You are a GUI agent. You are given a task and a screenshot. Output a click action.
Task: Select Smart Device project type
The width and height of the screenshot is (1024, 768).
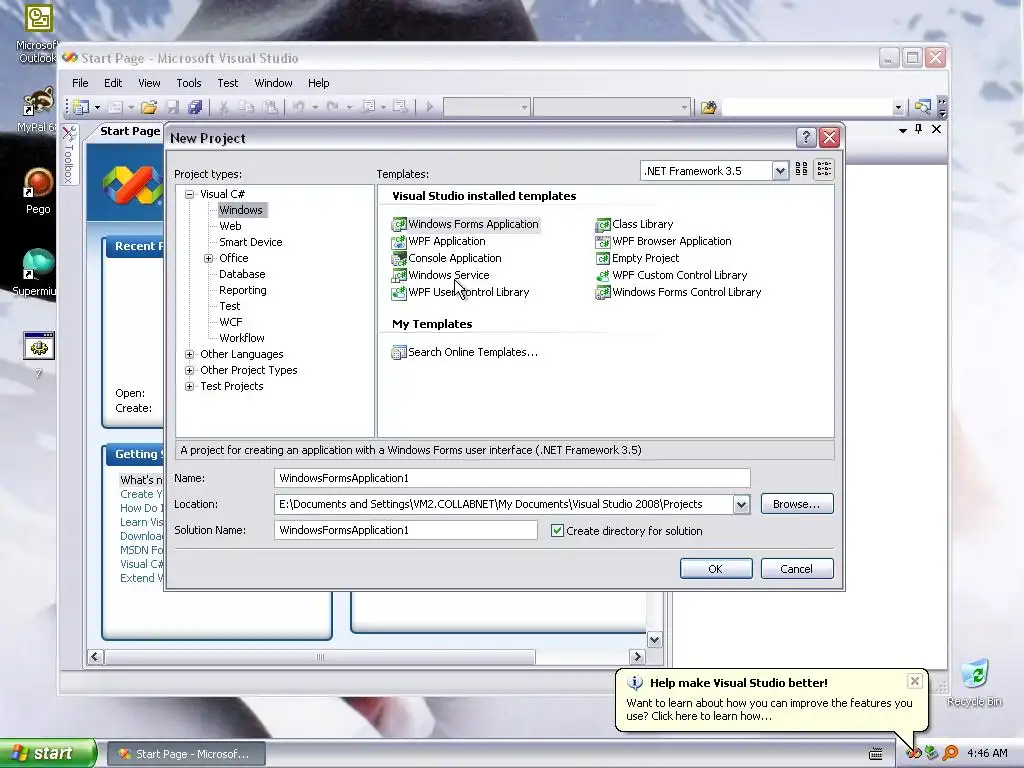(251, 242)
